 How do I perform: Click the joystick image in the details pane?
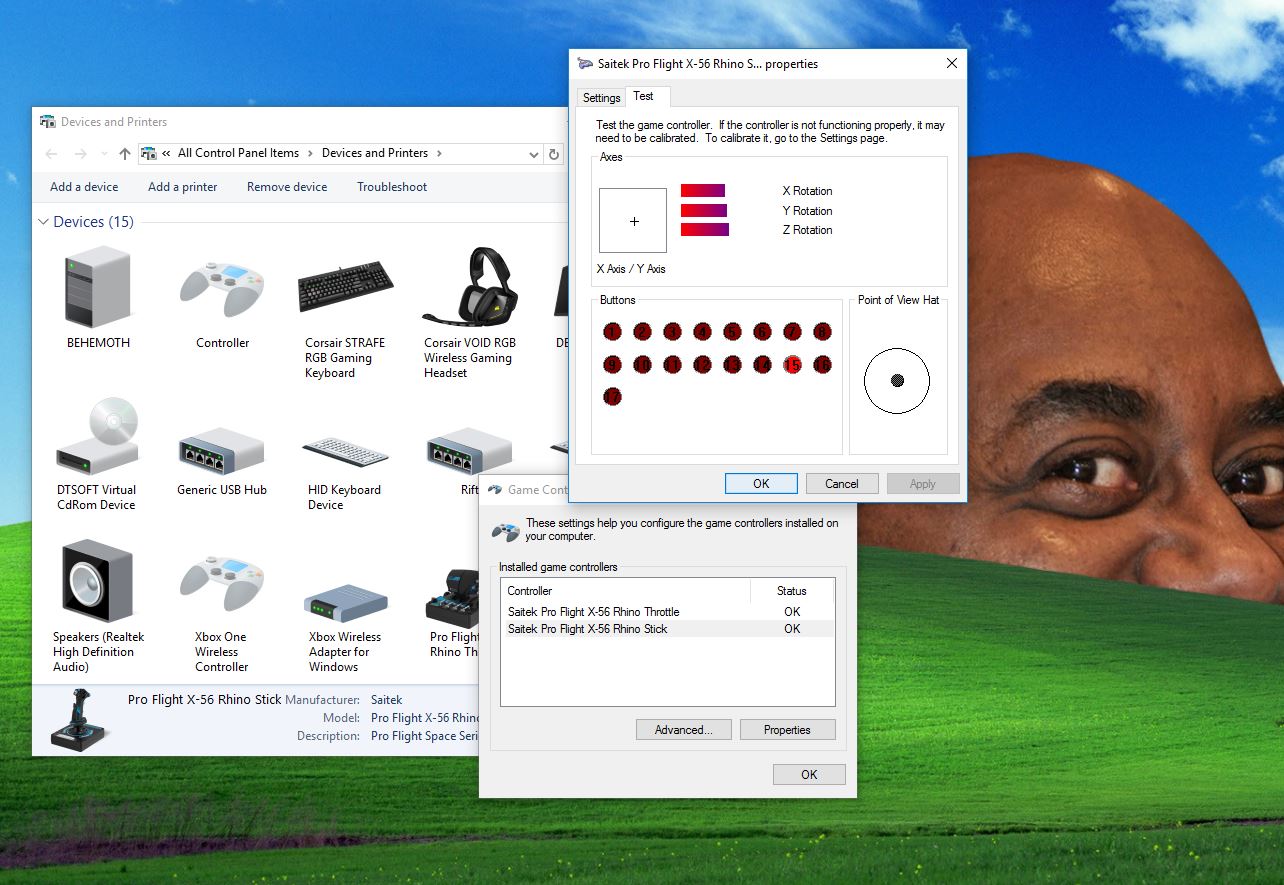[79, 718]
